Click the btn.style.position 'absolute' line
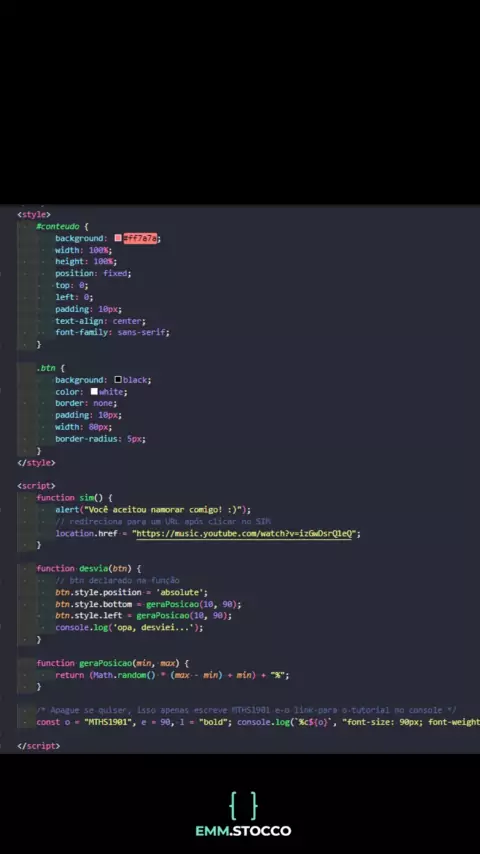Viewport: 480px width, 854px height. click(x=131, y=593)
